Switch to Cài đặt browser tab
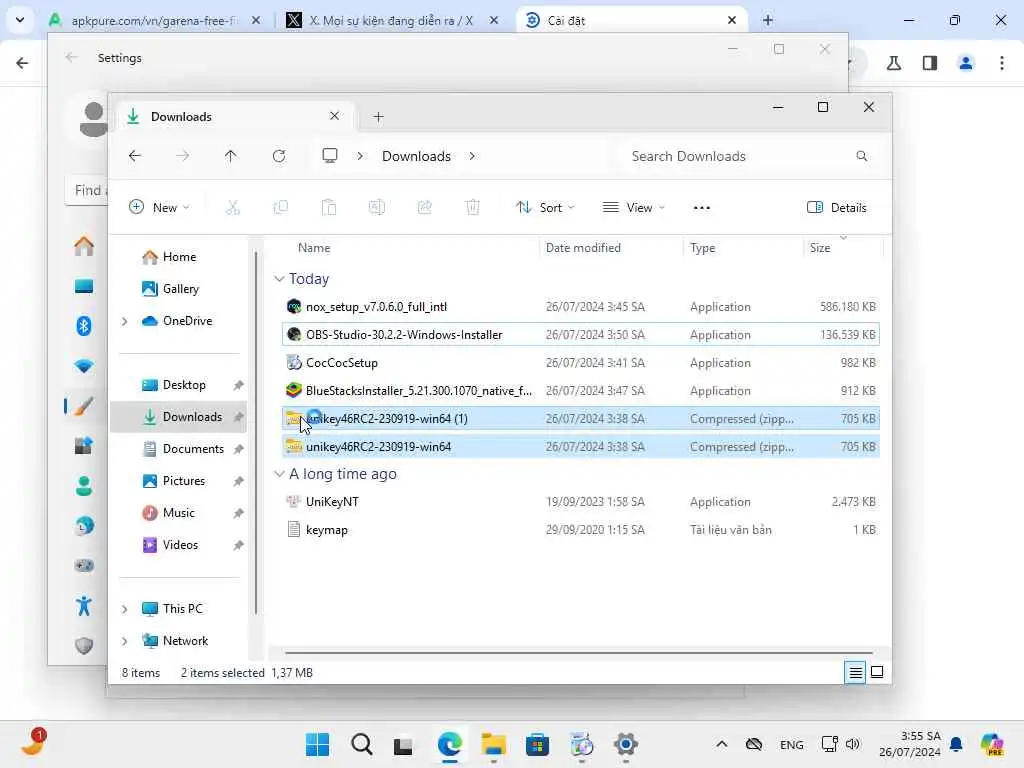Viewport: 1024px width, 768px height. [631, 20]
